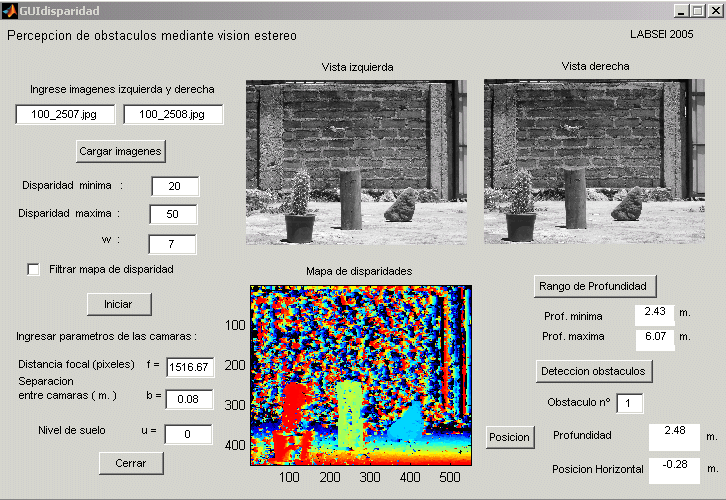The height and width of the screenshot is (500, 726).
Task: Select the left image filename field 100_2507.jpg
Action: click(x=65, y=114)
